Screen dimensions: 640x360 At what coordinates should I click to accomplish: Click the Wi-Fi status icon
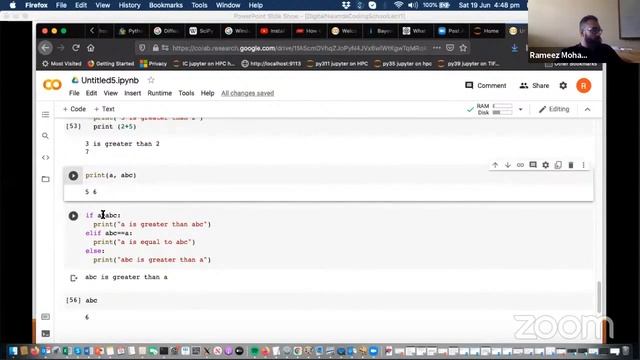398,5
